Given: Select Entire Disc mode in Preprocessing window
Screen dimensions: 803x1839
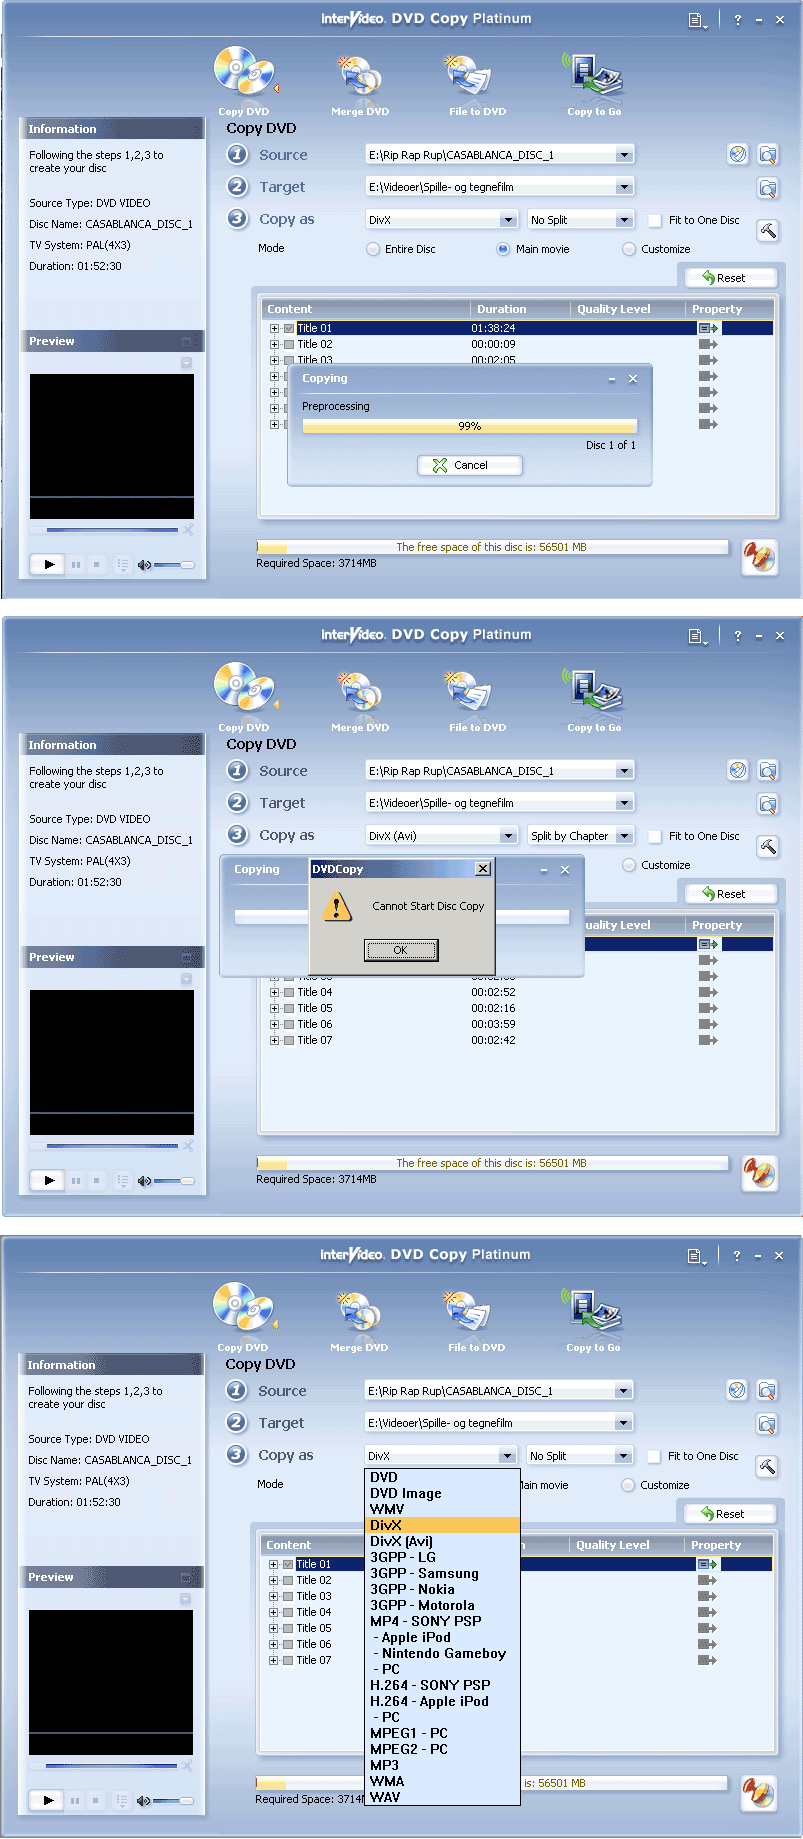Looking at the screenshot, I should click(373, 249).
